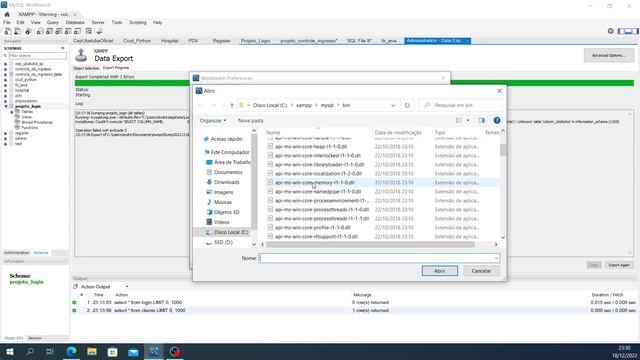This screenshot has height=360, width=640.
Task: Click the help question-mark icon in dialog
Action: [496, 120]
